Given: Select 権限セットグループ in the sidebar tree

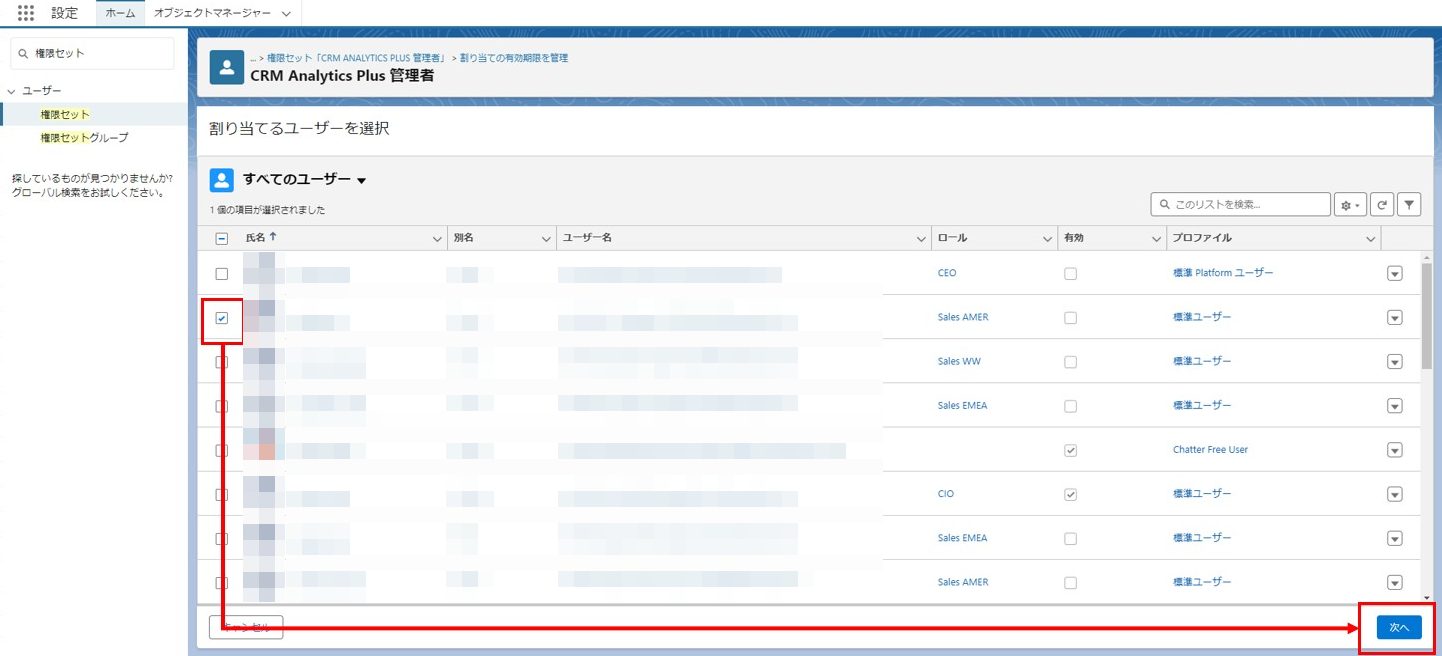Looking at the screenshot, I should (x=84, y=137).
